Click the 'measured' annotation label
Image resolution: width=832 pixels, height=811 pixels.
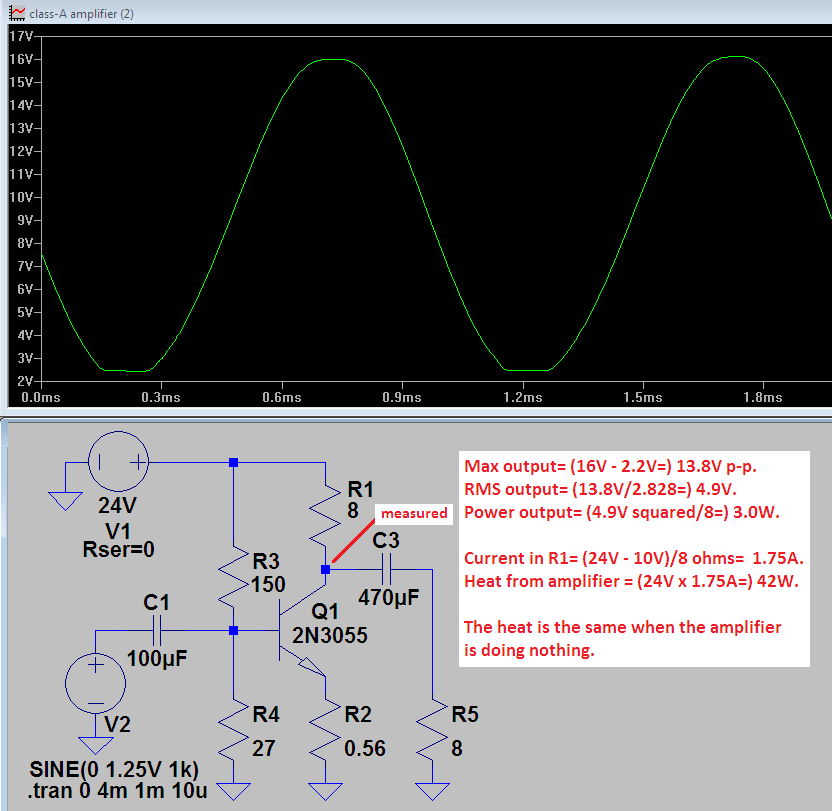(x=414, y=513)
